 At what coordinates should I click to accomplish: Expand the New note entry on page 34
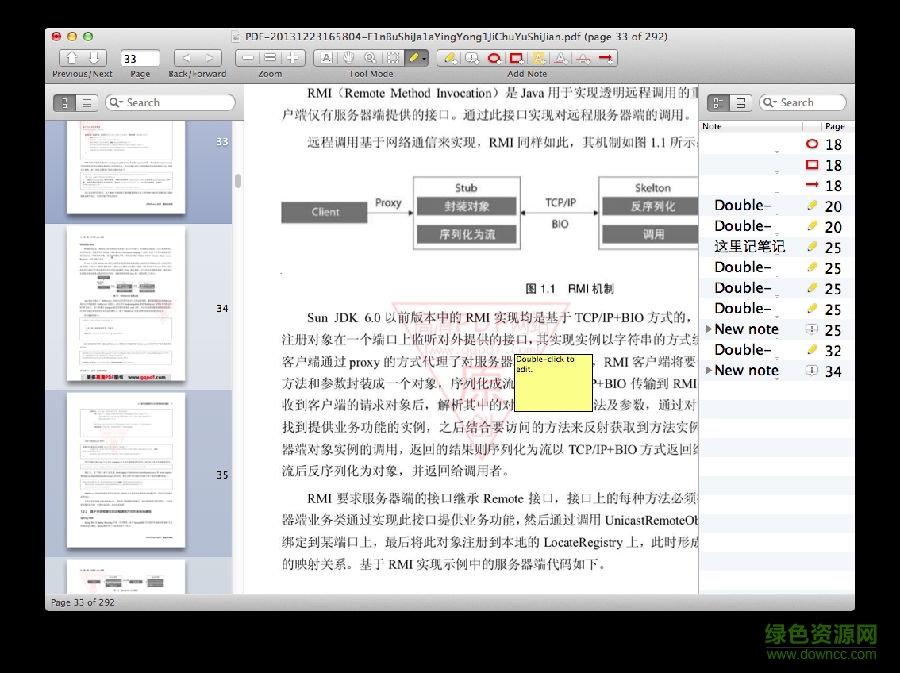709,371
